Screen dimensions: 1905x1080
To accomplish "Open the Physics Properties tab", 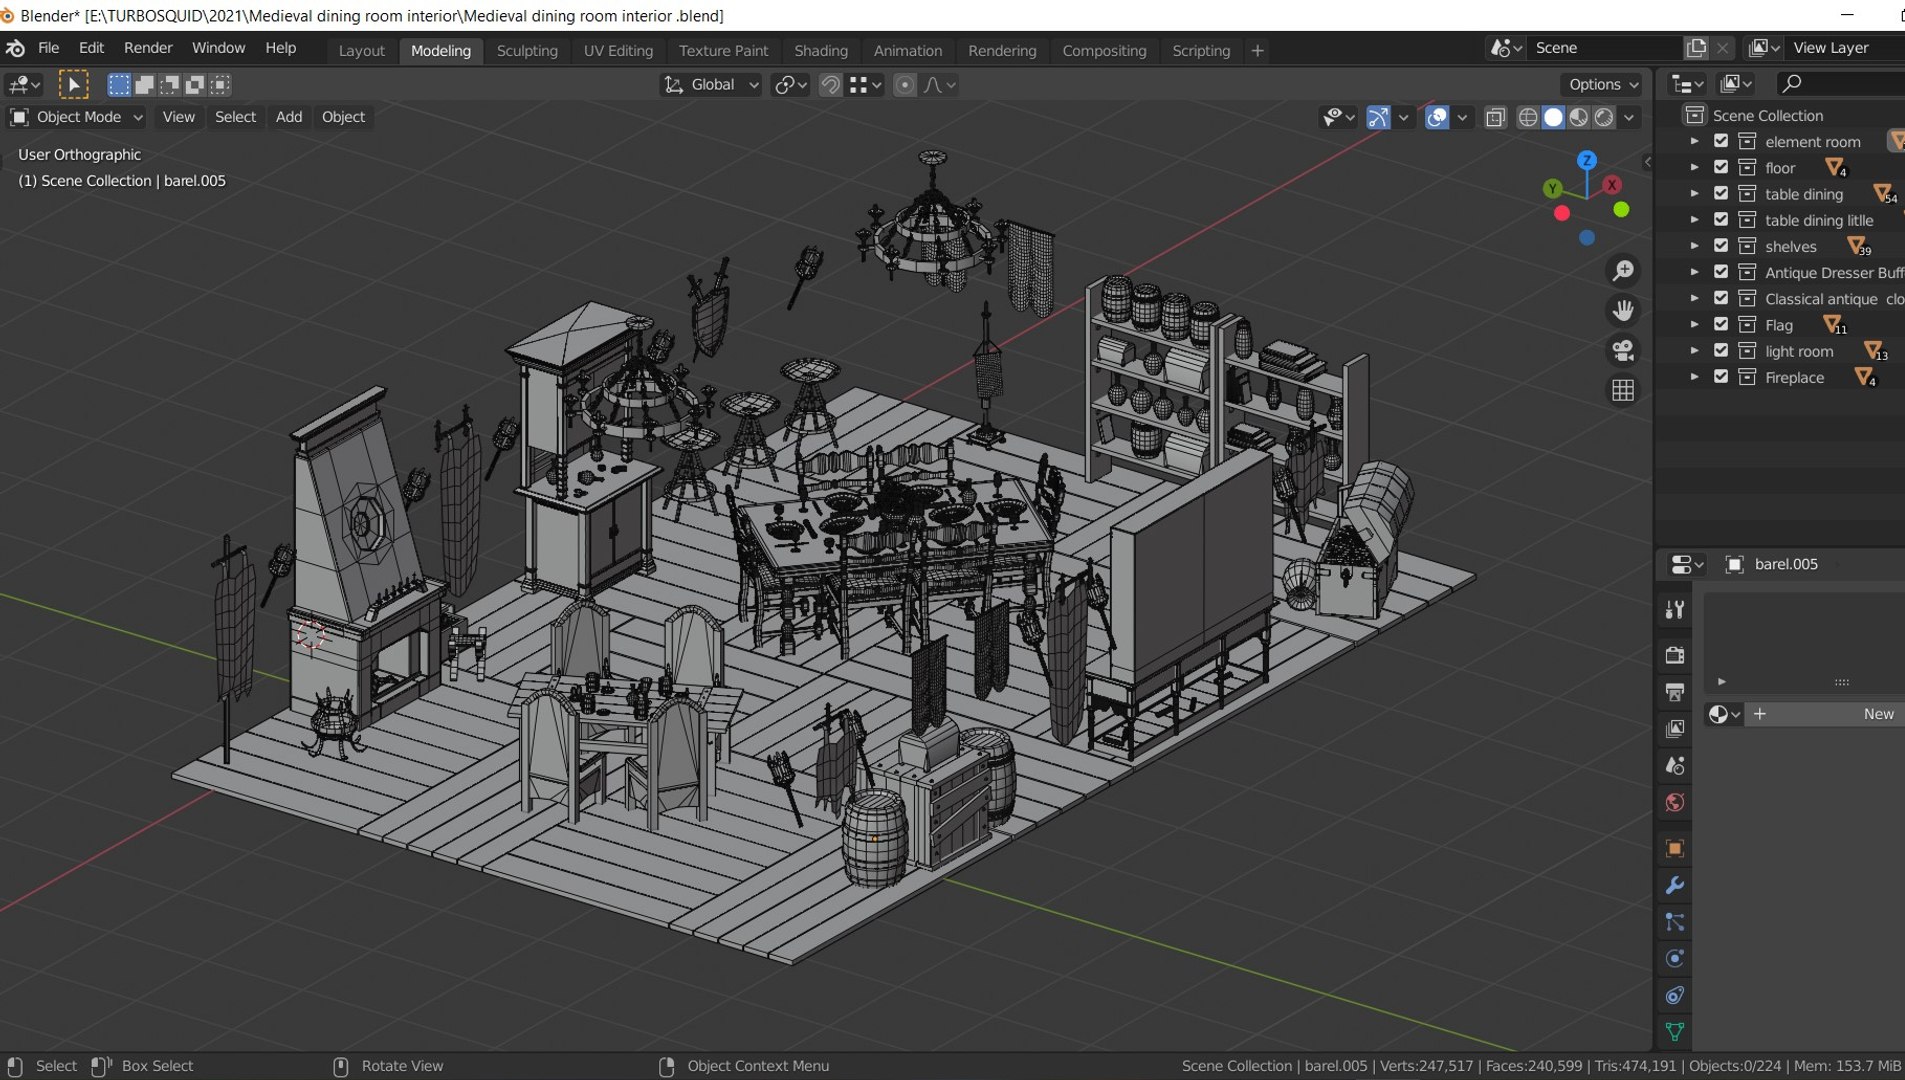I will click(1675, 959).
